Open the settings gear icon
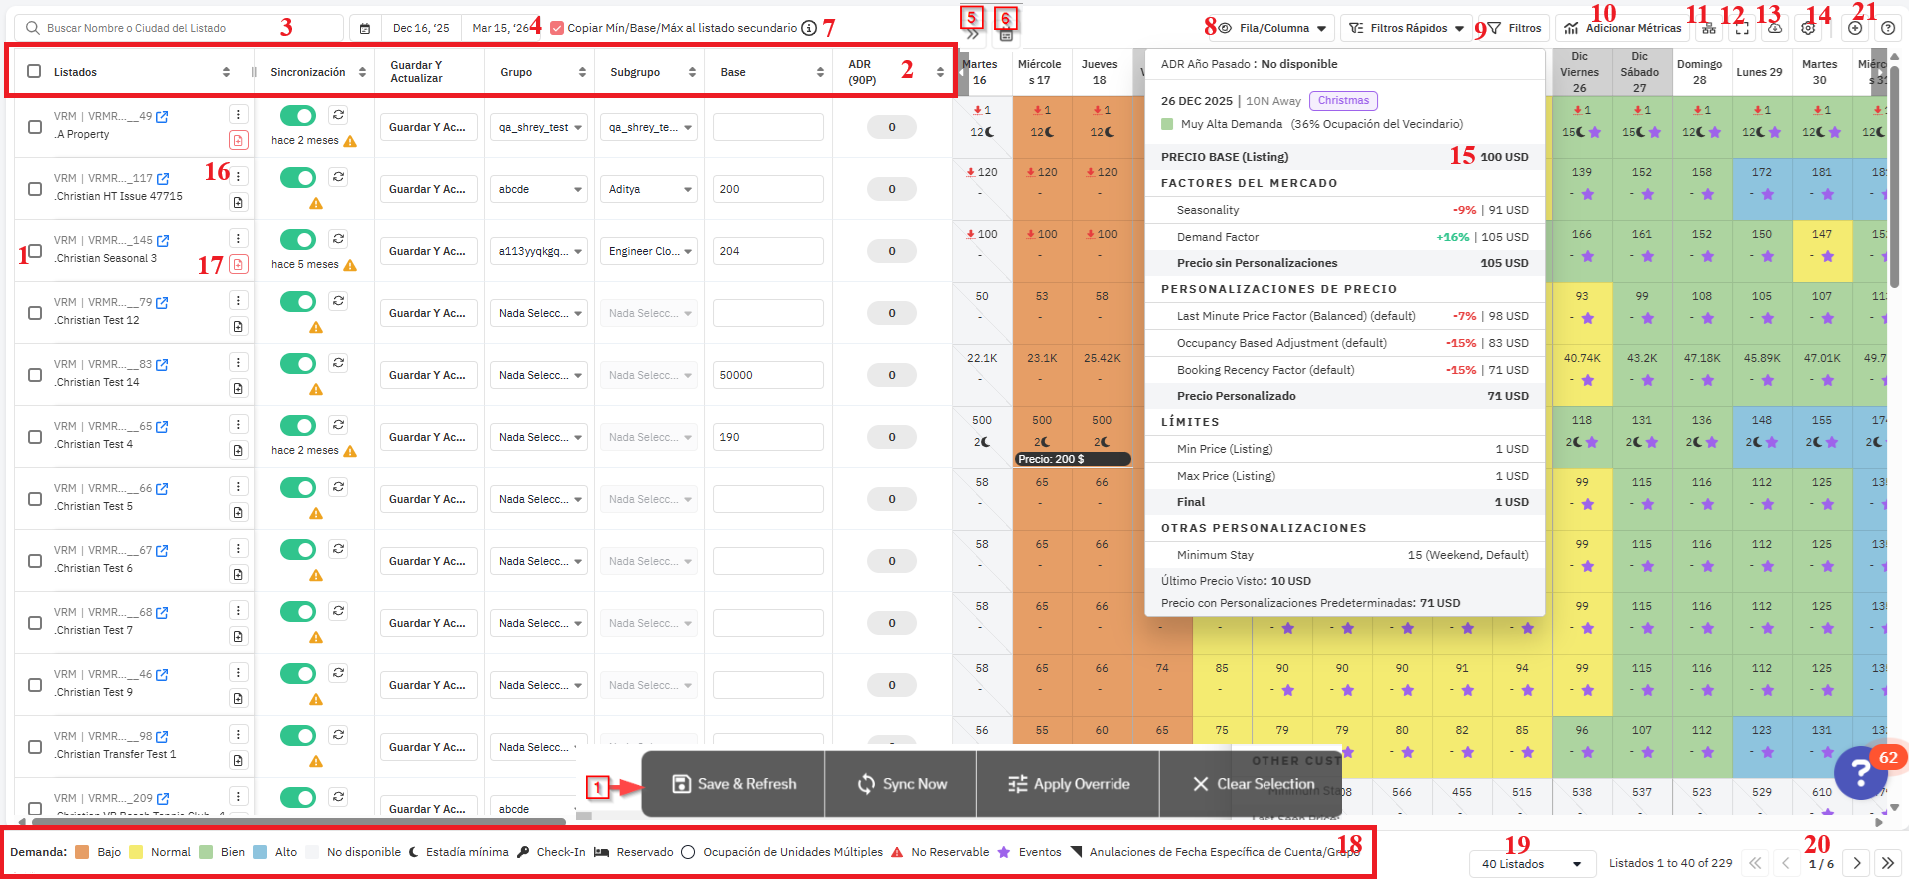 tap(1808, 29)
